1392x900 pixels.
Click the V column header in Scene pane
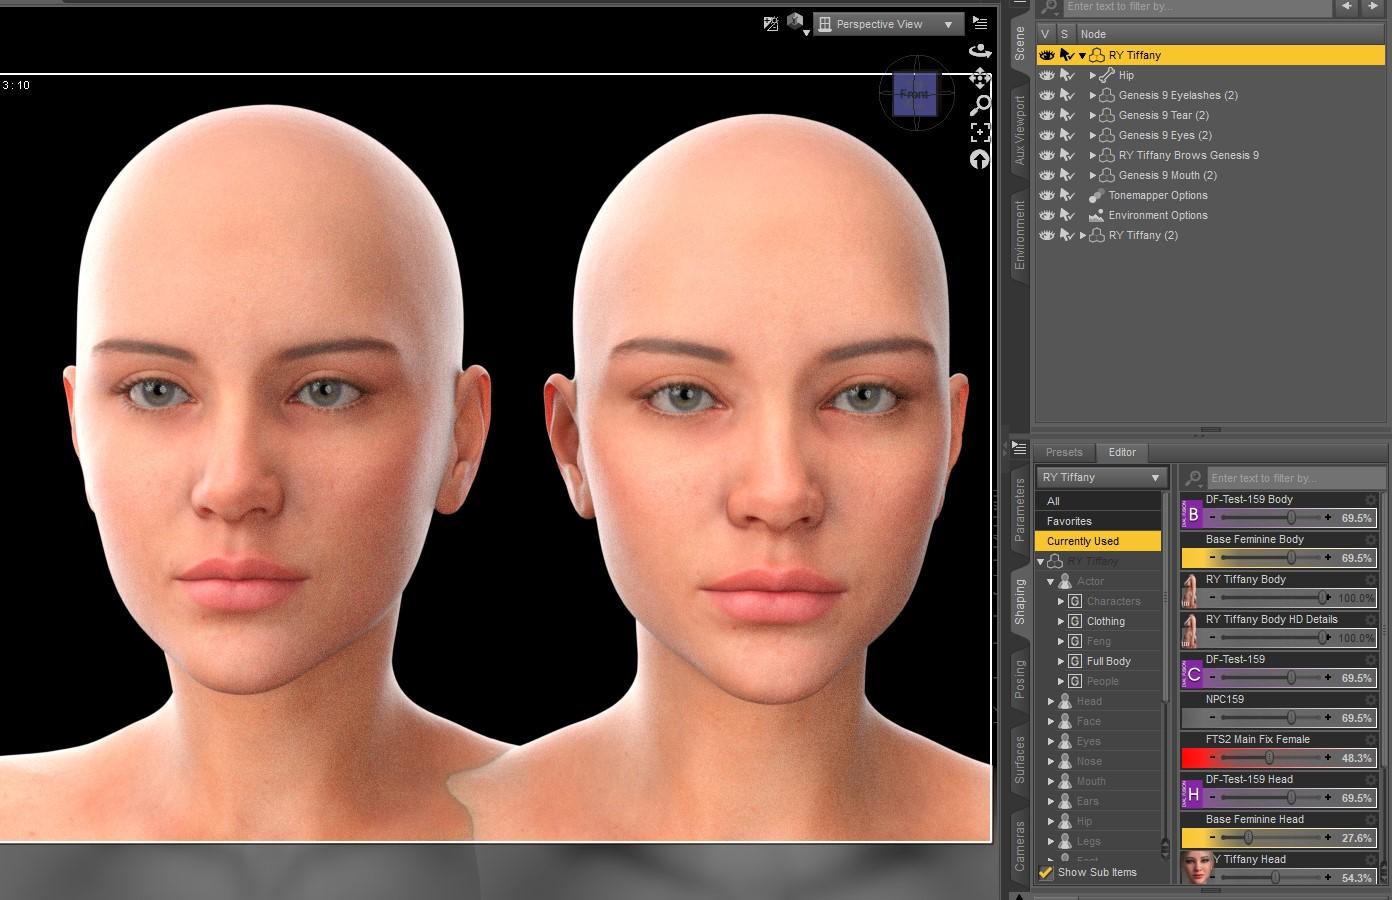pos(1045,34)
